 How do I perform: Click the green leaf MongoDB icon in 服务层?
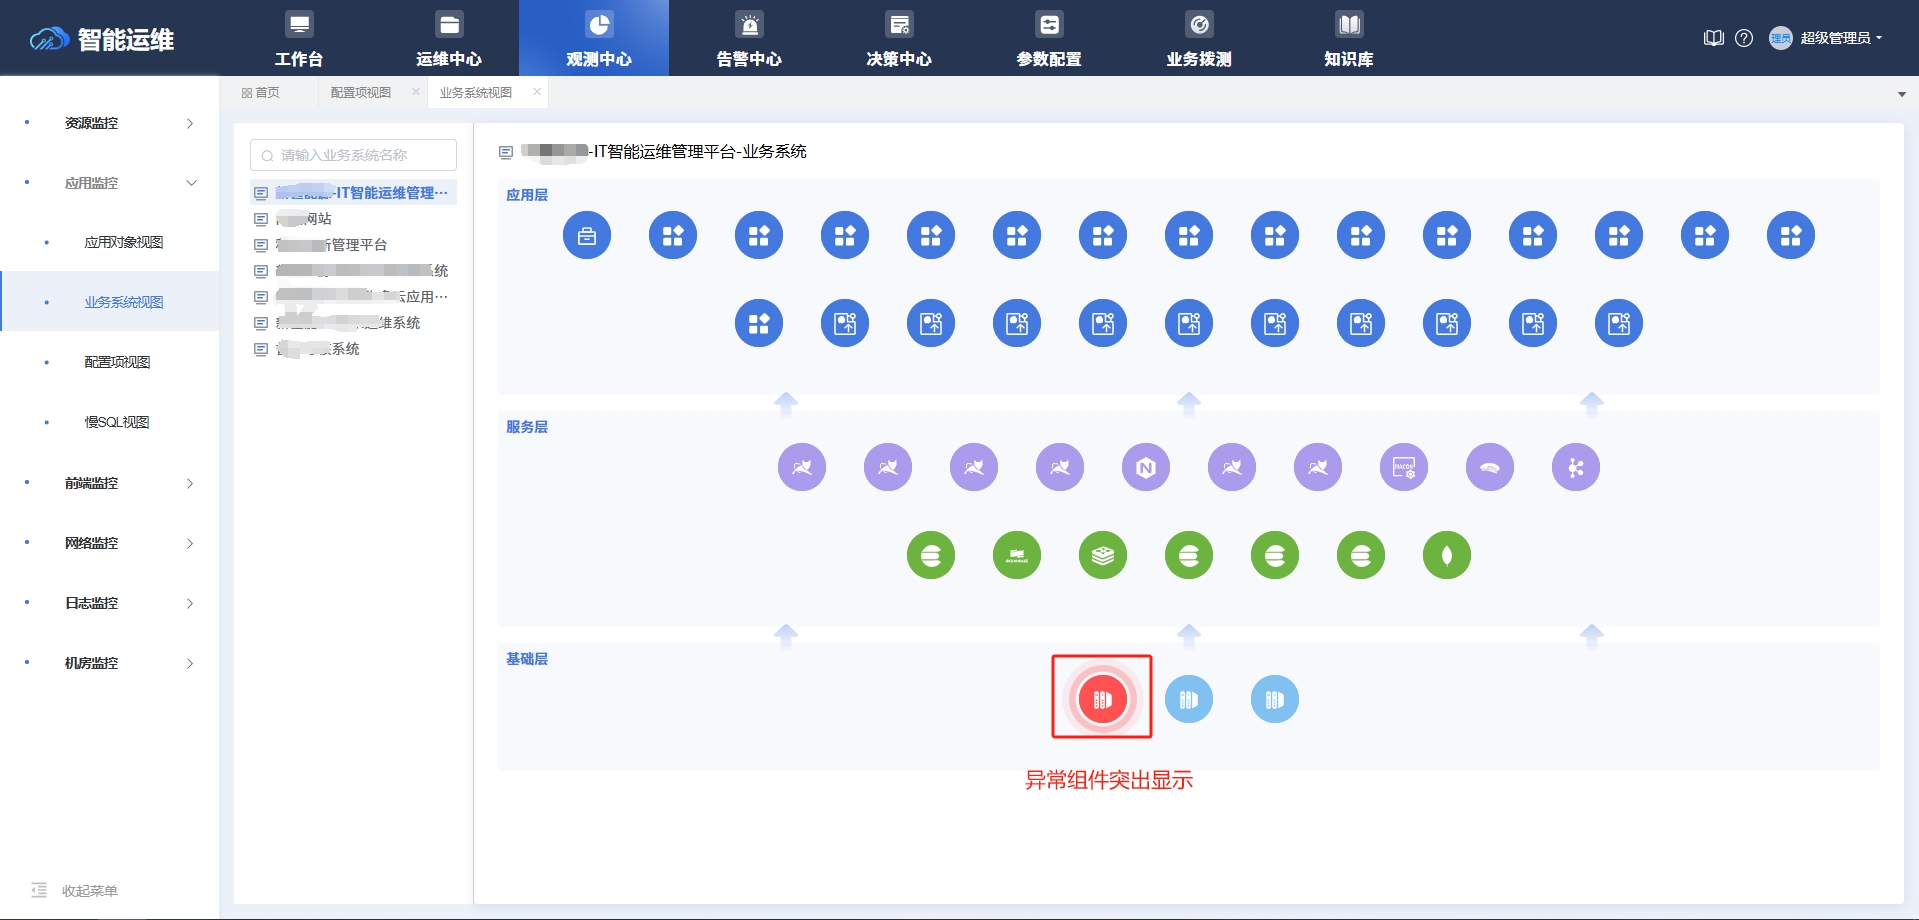[1446, 555]
